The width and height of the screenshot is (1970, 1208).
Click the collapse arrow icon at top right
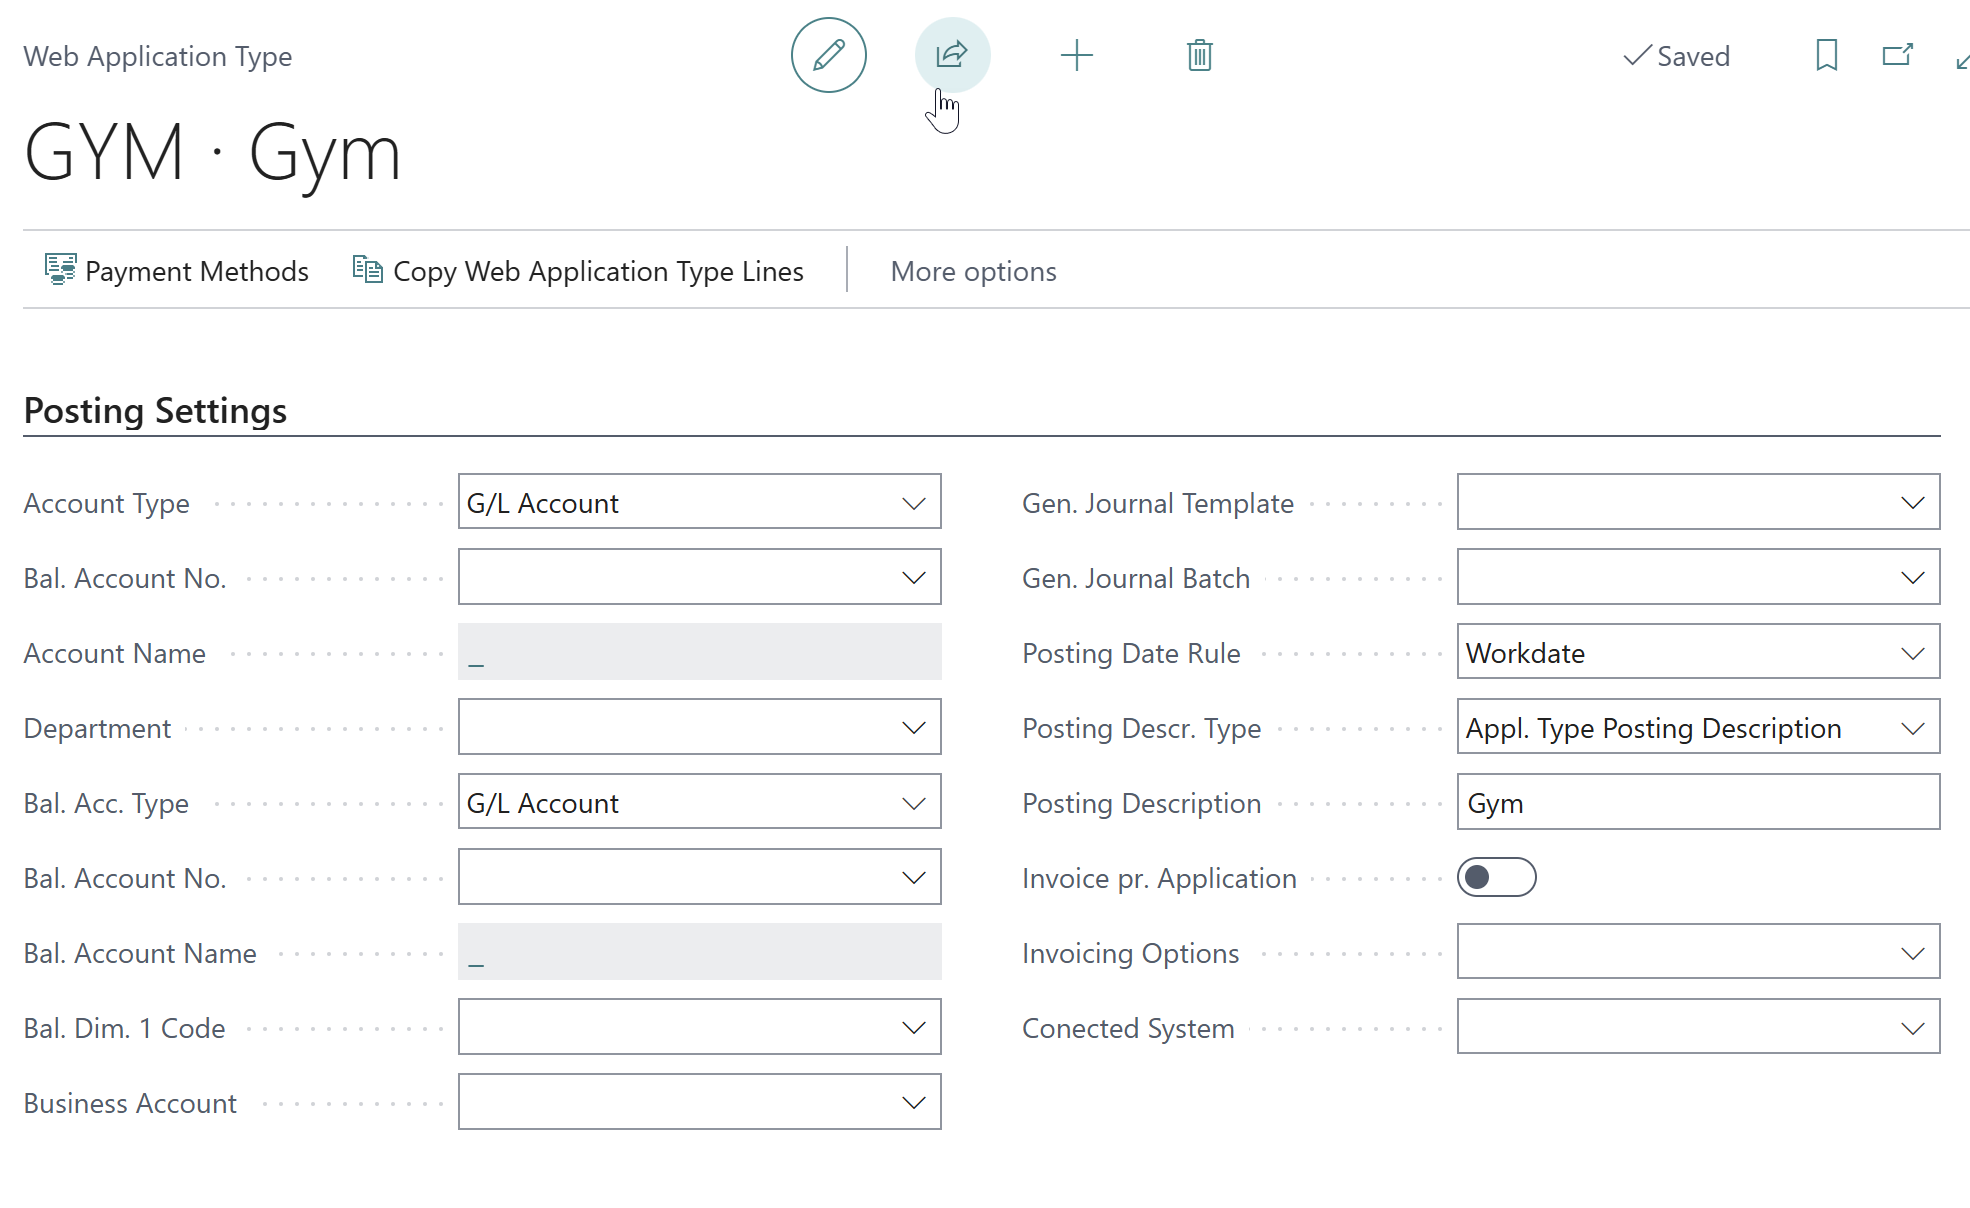pos(1962,61)
